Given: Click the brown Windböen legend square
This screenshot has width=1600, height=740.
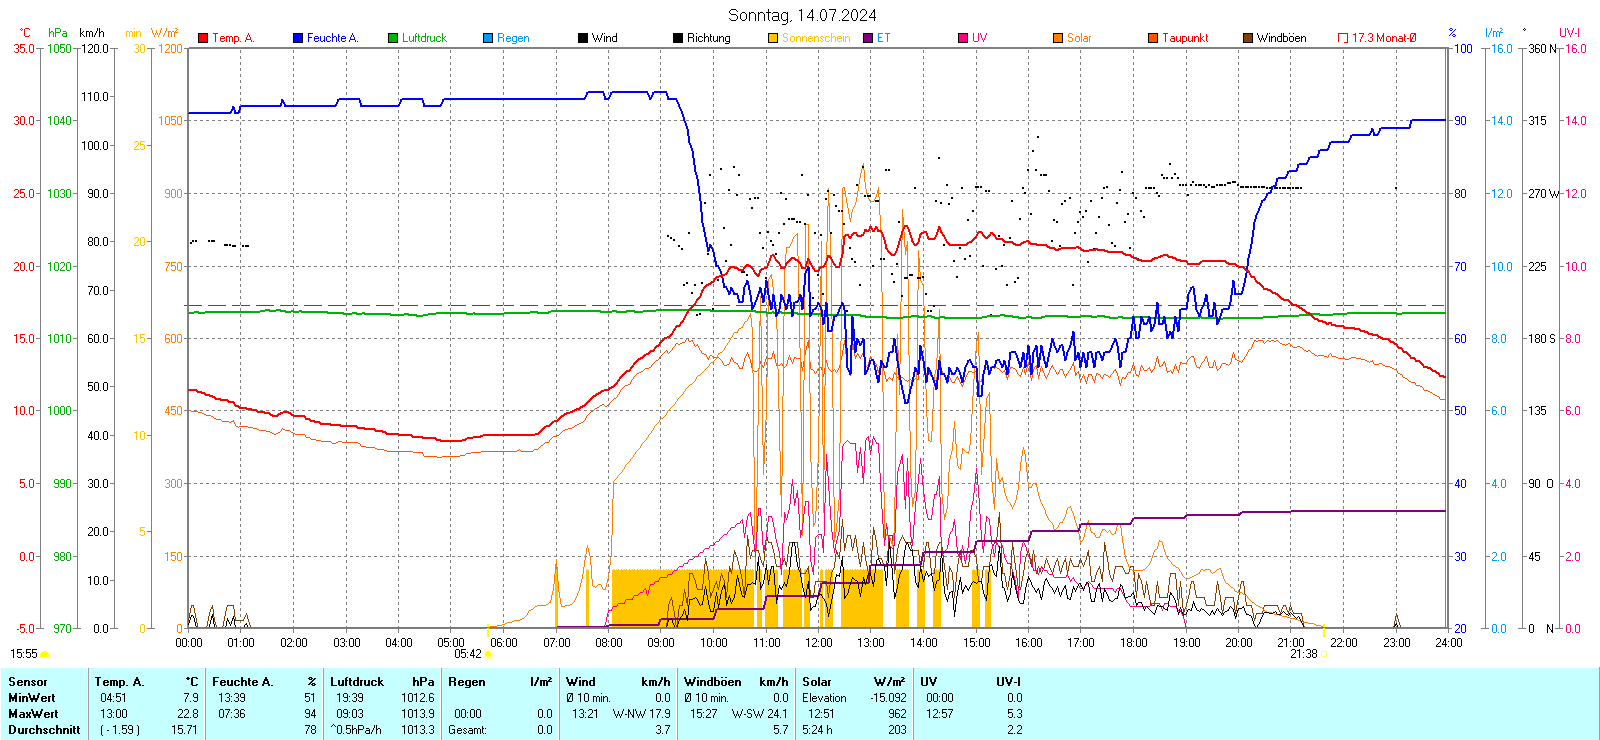Looking at the screenshot, I should pos(1248,38).
